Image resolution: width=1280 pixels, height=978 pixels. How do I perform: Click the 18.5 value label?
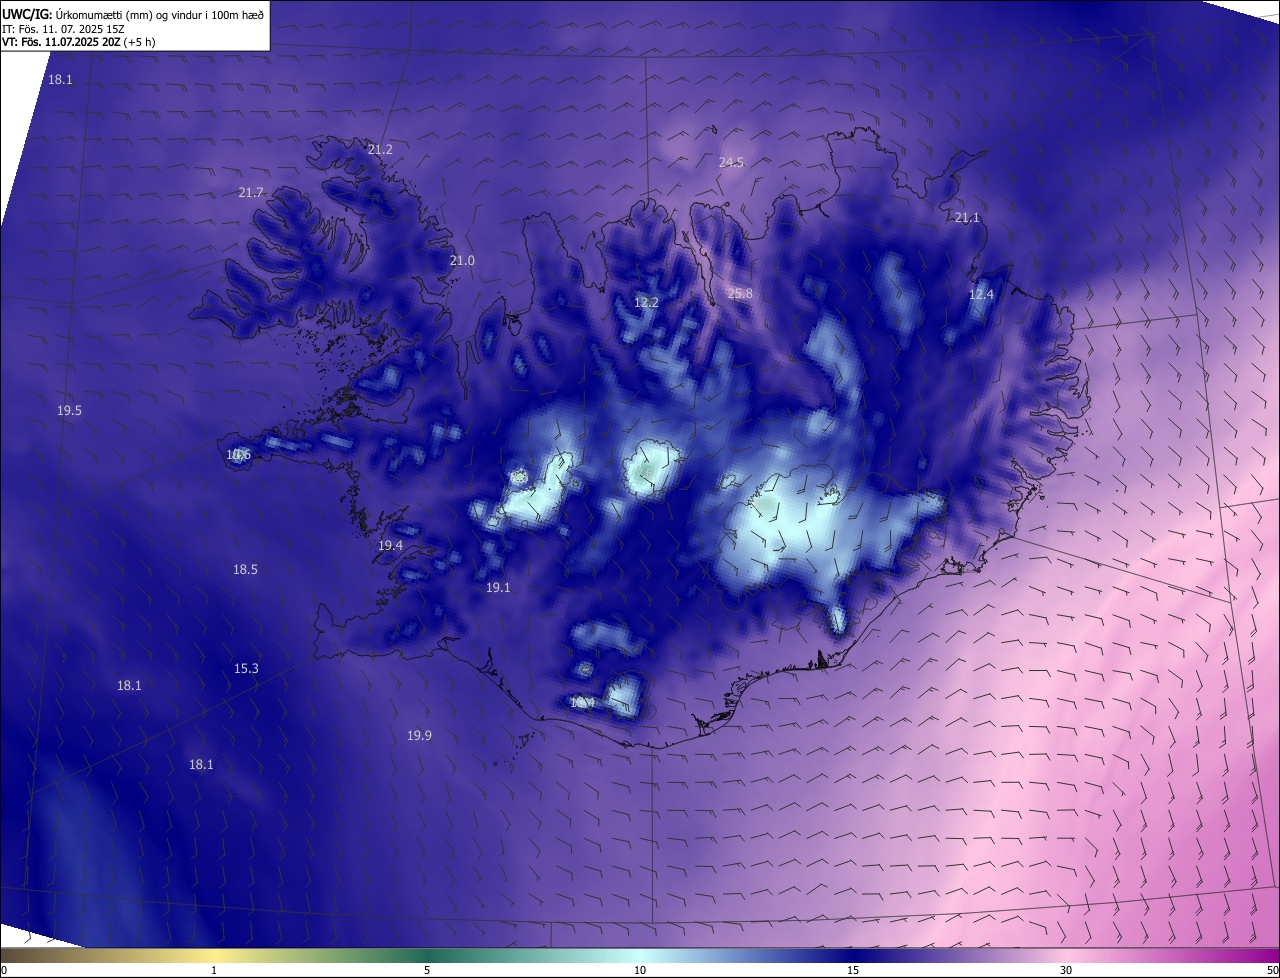[245, 569]
